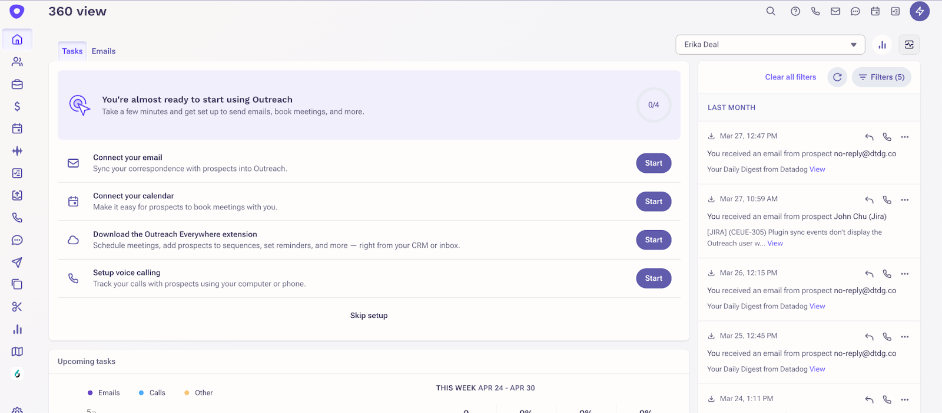This screenshot has width=942, height=413.
Task: Open the Home icon in sidebar
Action: [17, 40]
